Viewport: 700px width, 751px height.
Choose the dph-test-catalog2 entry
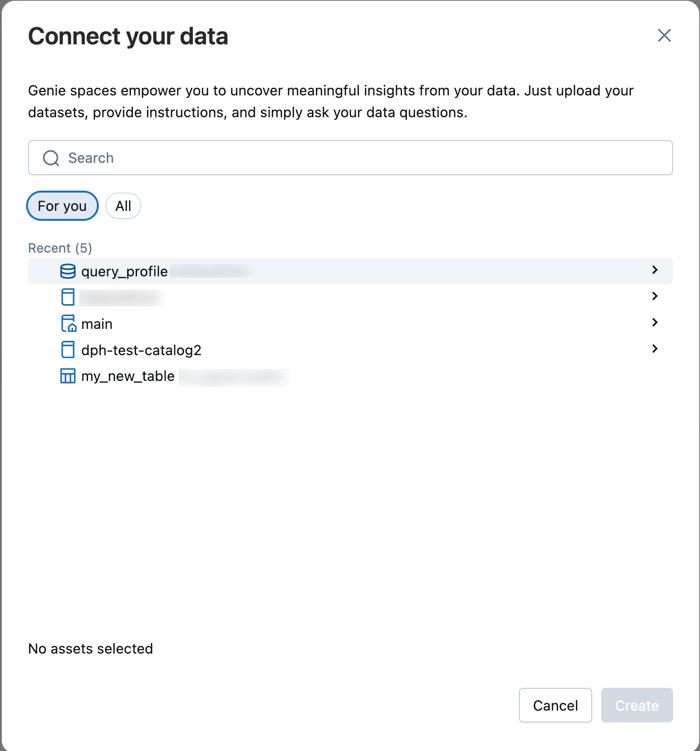(141, 350)
